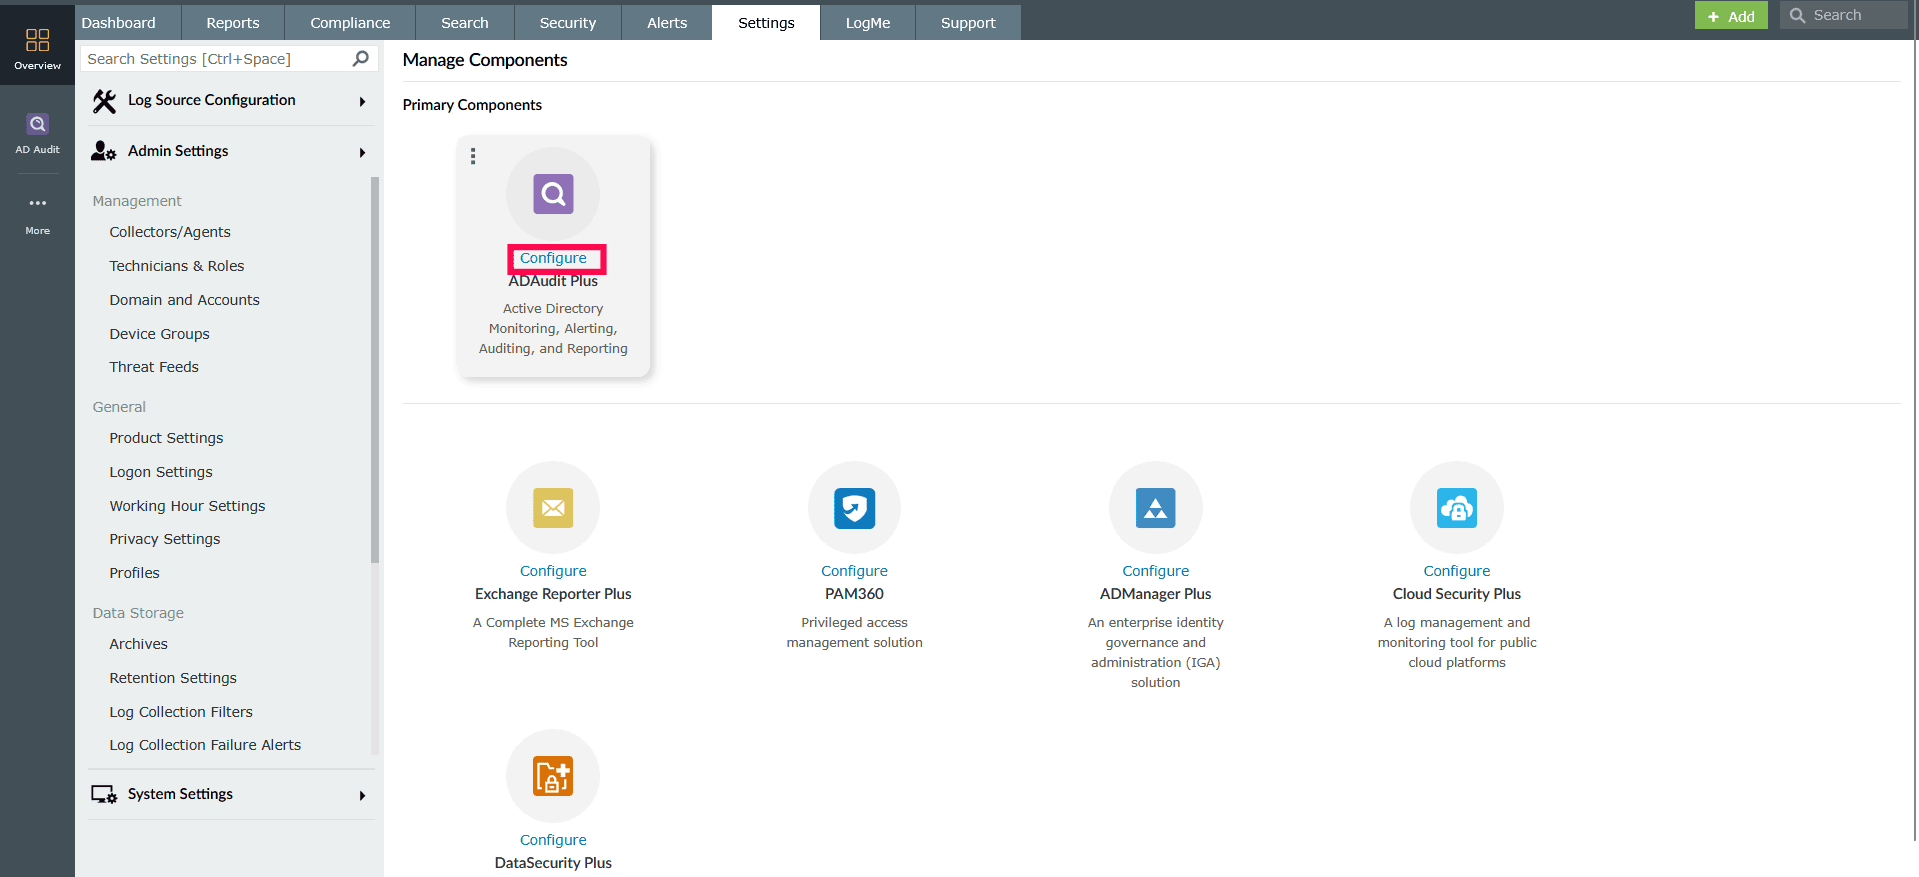Open Technicians & Roles

pos(177,266)
